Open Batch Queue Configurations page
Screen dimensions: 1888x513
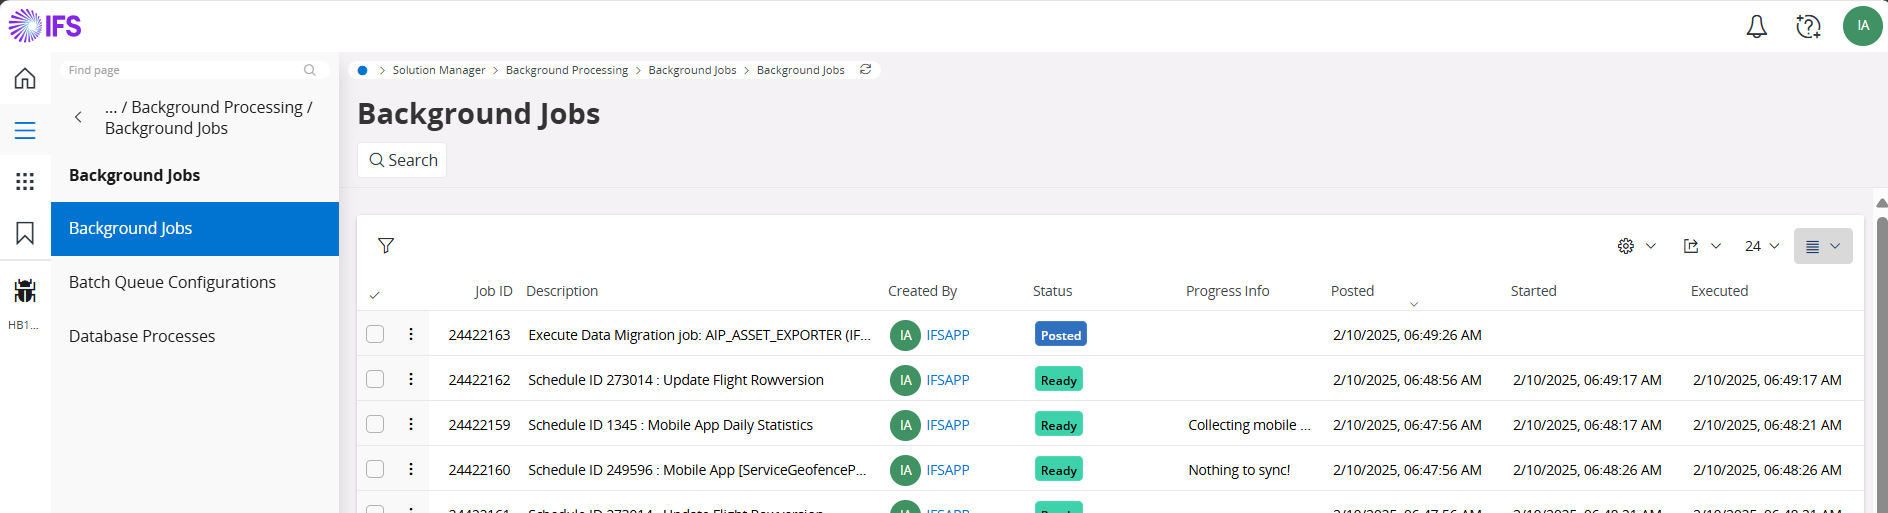(172, 283)
